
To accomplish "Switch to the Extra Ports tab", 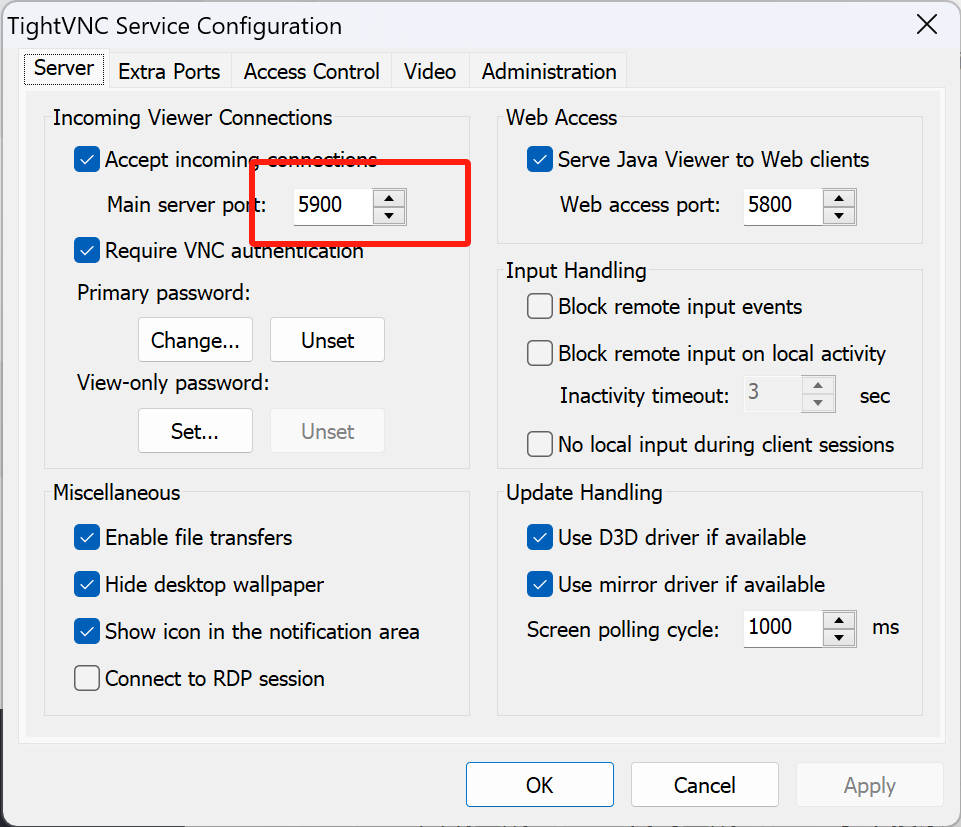I will click(168, 71).
